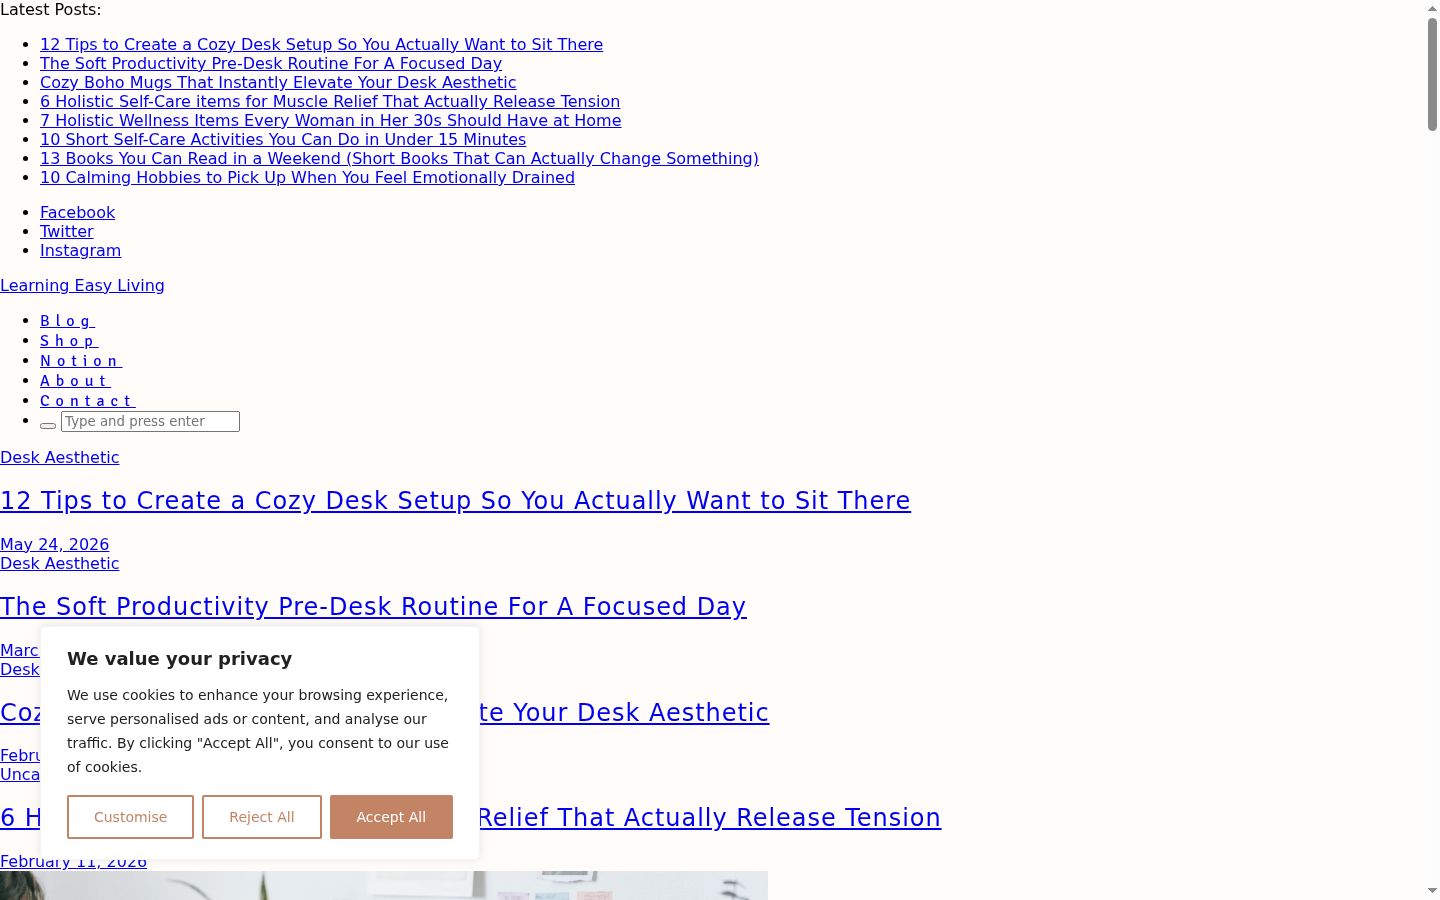This screenshot has width=1440, height=900.
Task: Click Accept All in the cookie banner
Action: pyautogui.click(x=391, y=817)
